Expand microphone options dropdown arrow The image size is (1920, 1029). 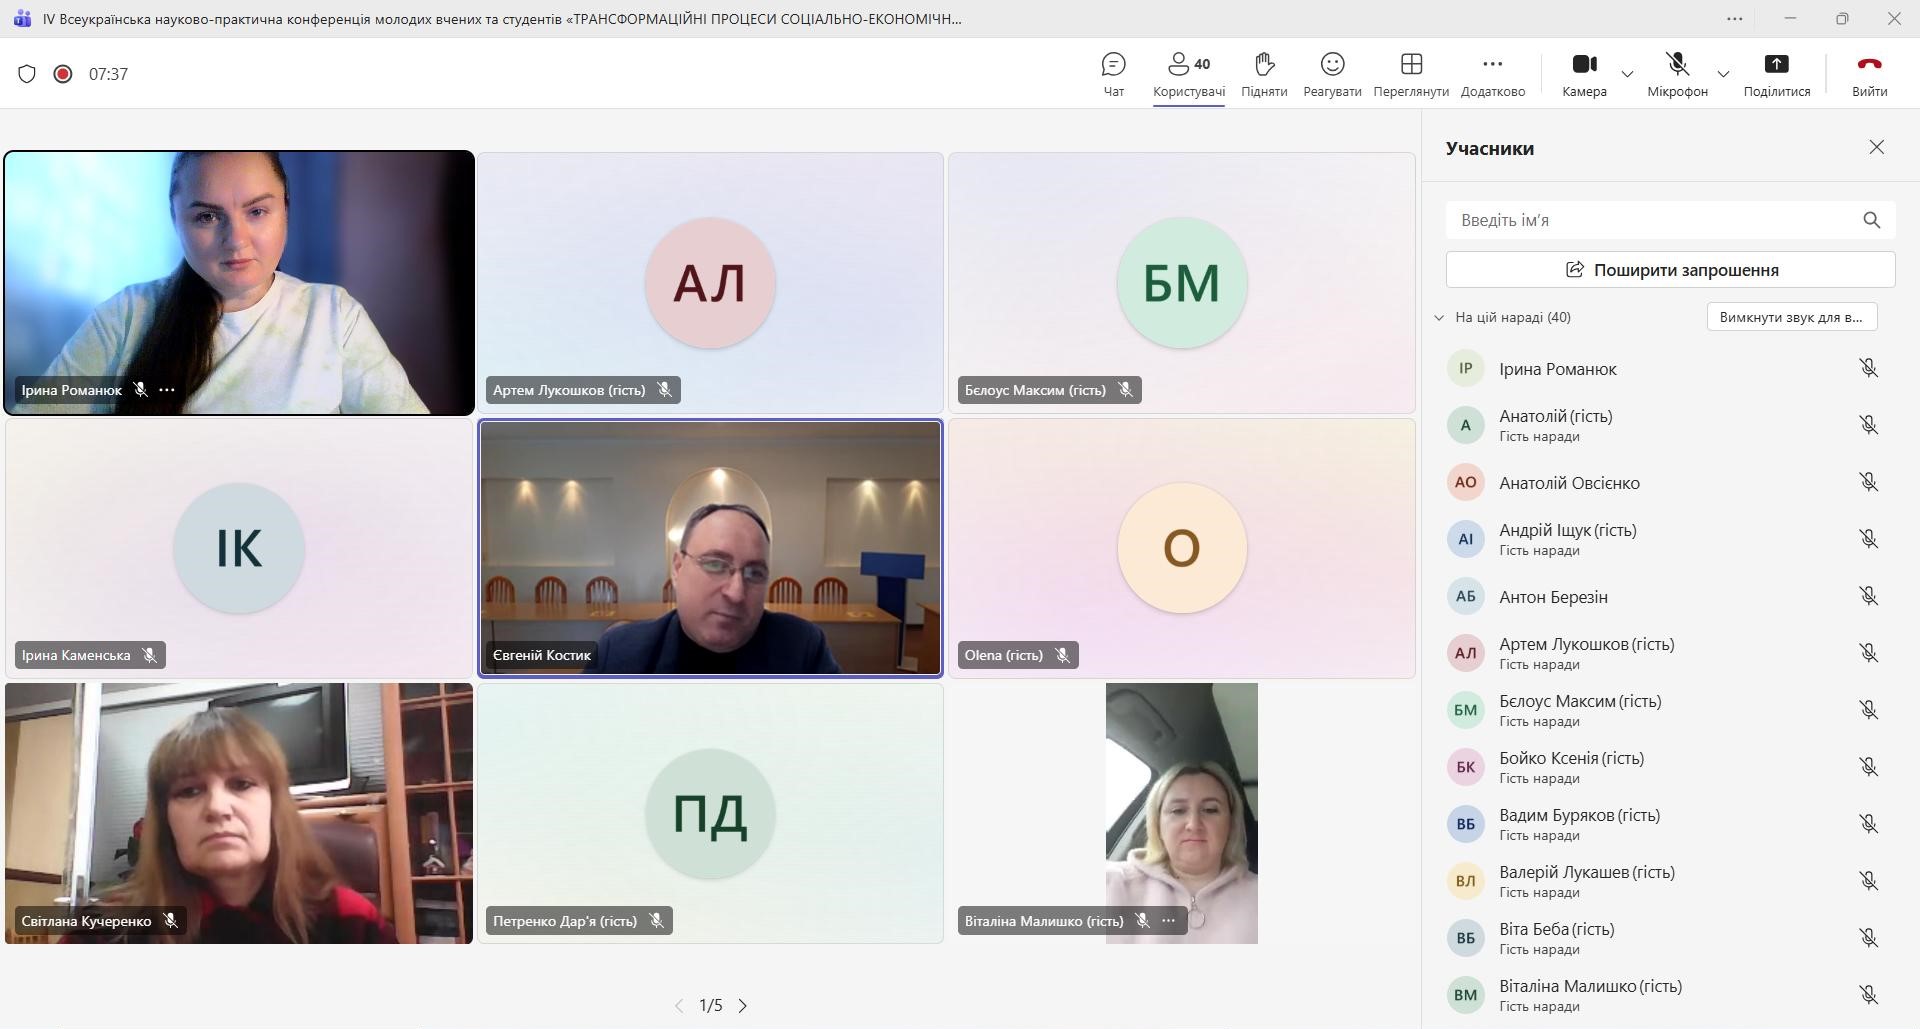click(x=1723, y=74)
